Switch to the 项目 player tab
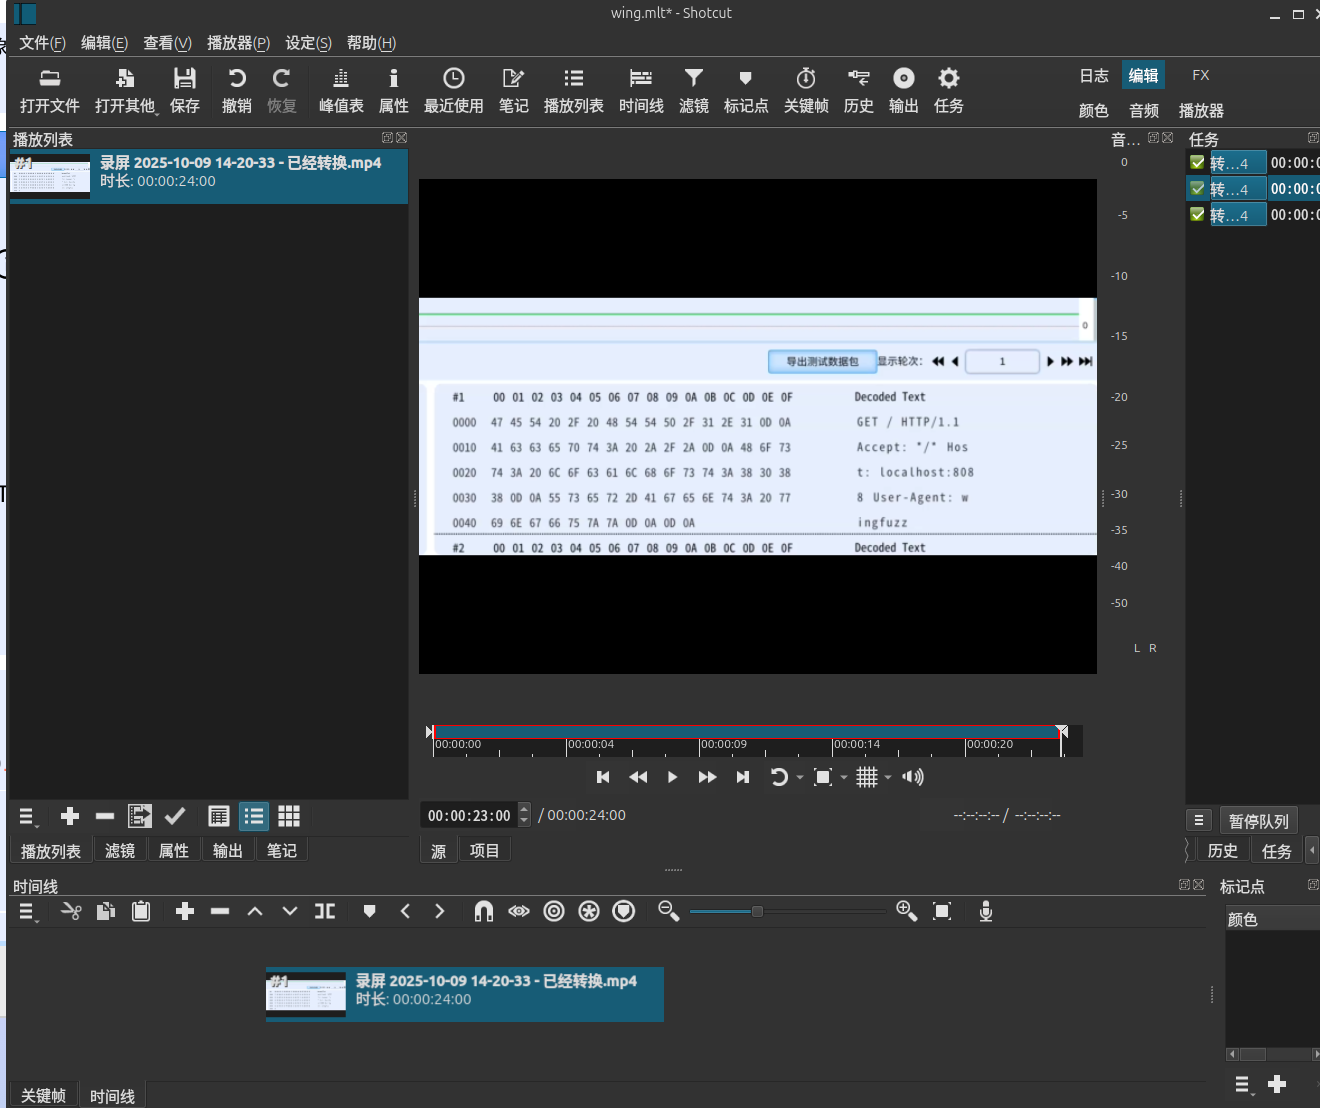Screen dimensions: 1320x1108 point(484,851)
